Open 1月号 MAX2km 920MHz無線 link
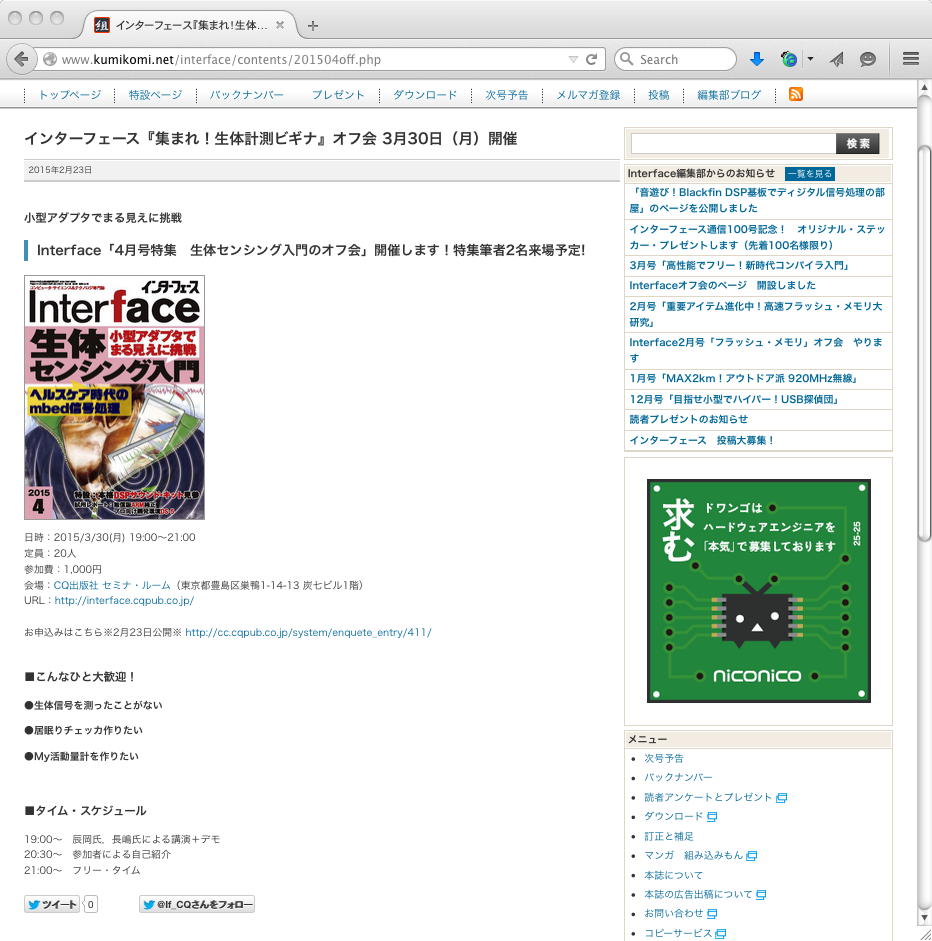Viewport: 932px width, 941px height. [x=744, y=378]
